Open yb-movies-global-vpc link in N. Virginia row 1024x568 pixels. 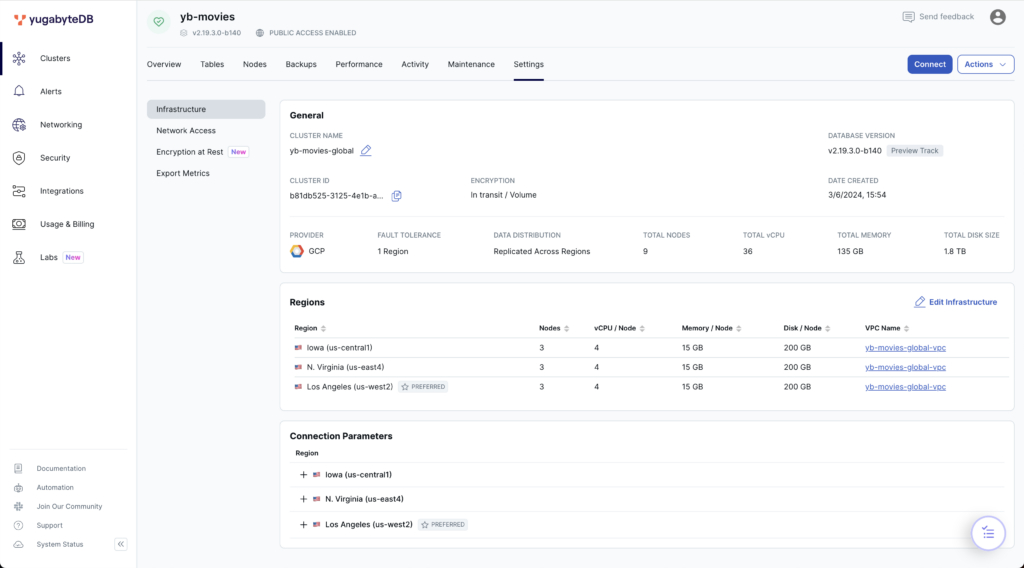tap(905, 368)
